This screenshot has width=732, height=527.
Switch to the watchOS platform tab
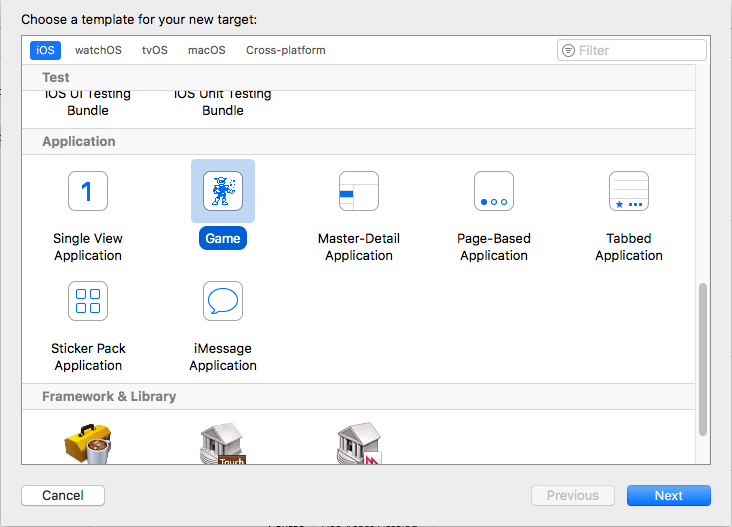point(98,50)
